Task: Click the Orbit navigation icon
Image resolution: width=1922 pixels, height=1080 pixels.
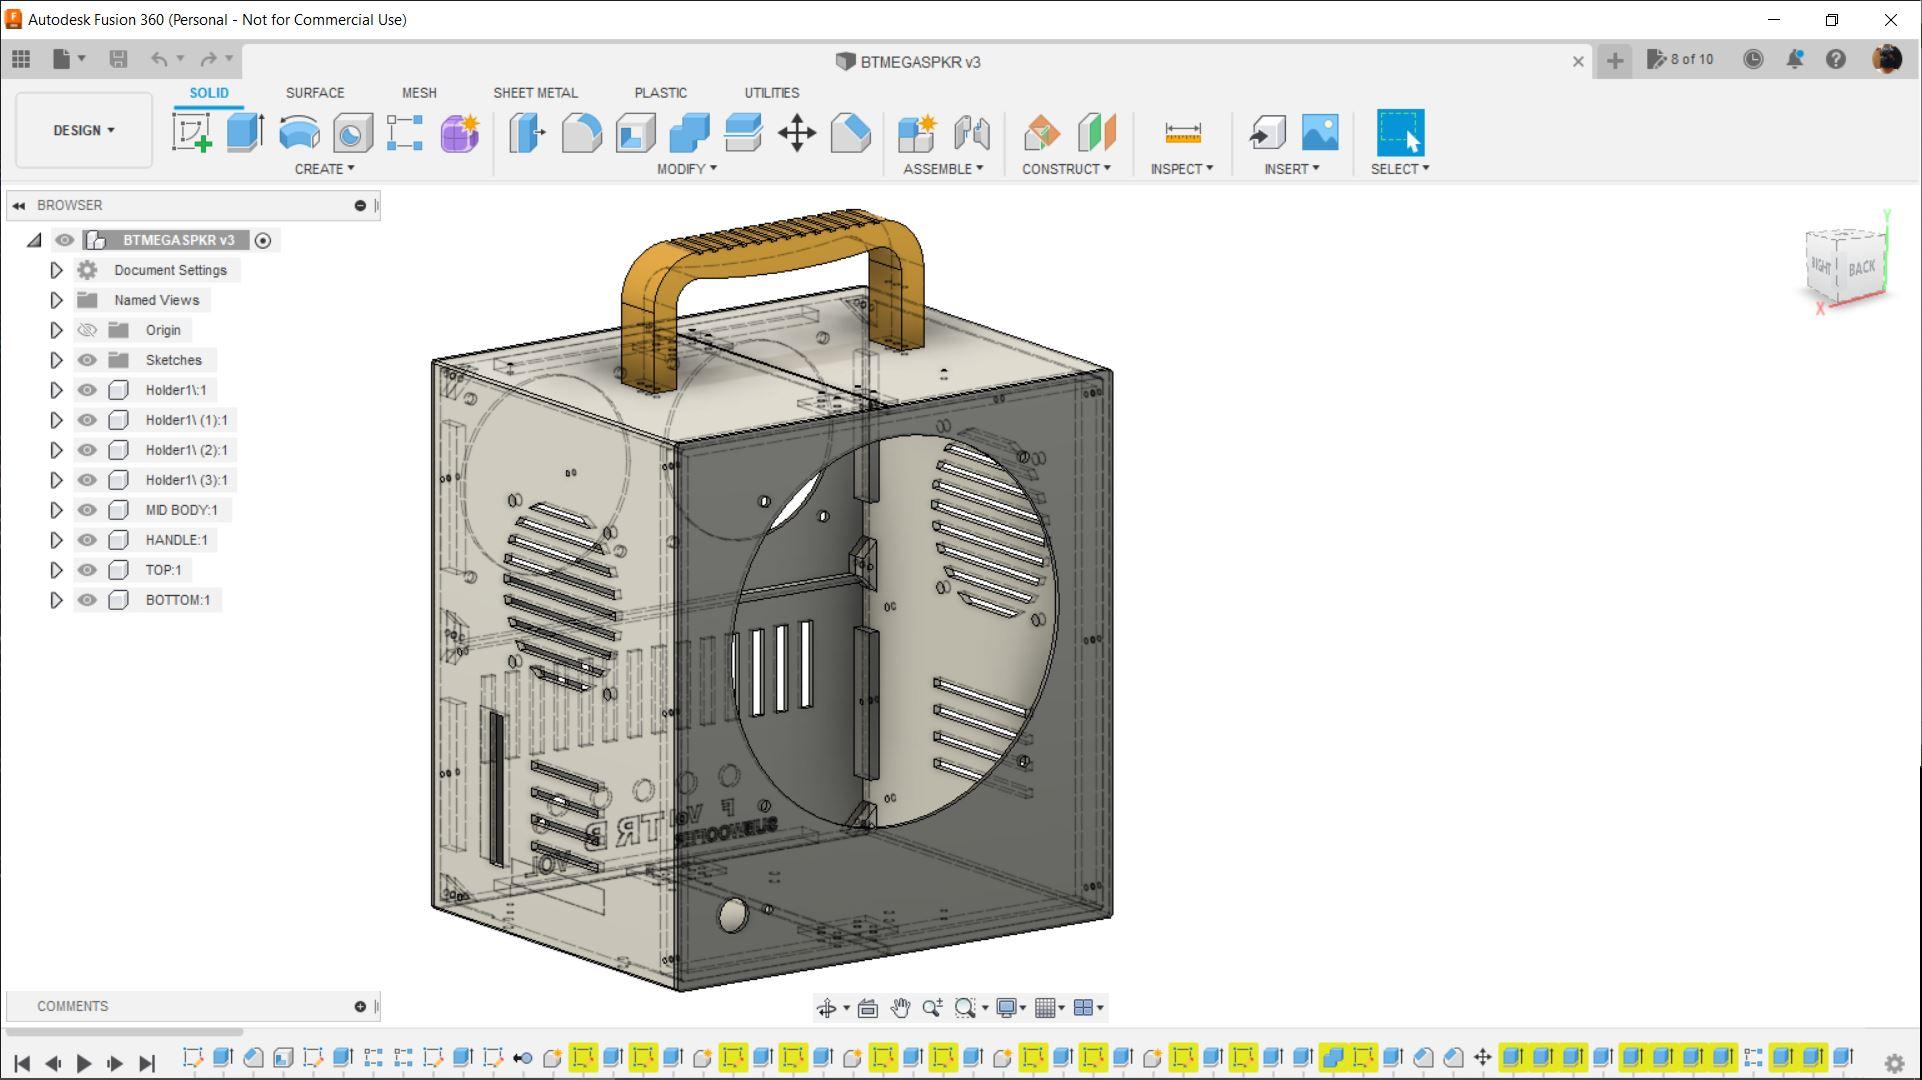Action: pos(826,1008)
